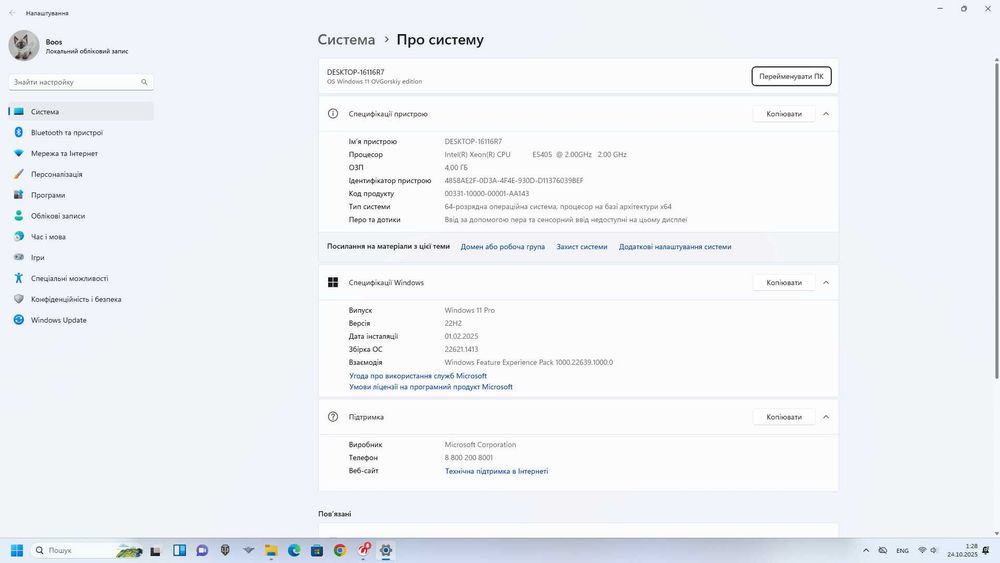The image size is (1000, 563).
Task: Select the install date 01.02.2025
Action: click(461, 337)
